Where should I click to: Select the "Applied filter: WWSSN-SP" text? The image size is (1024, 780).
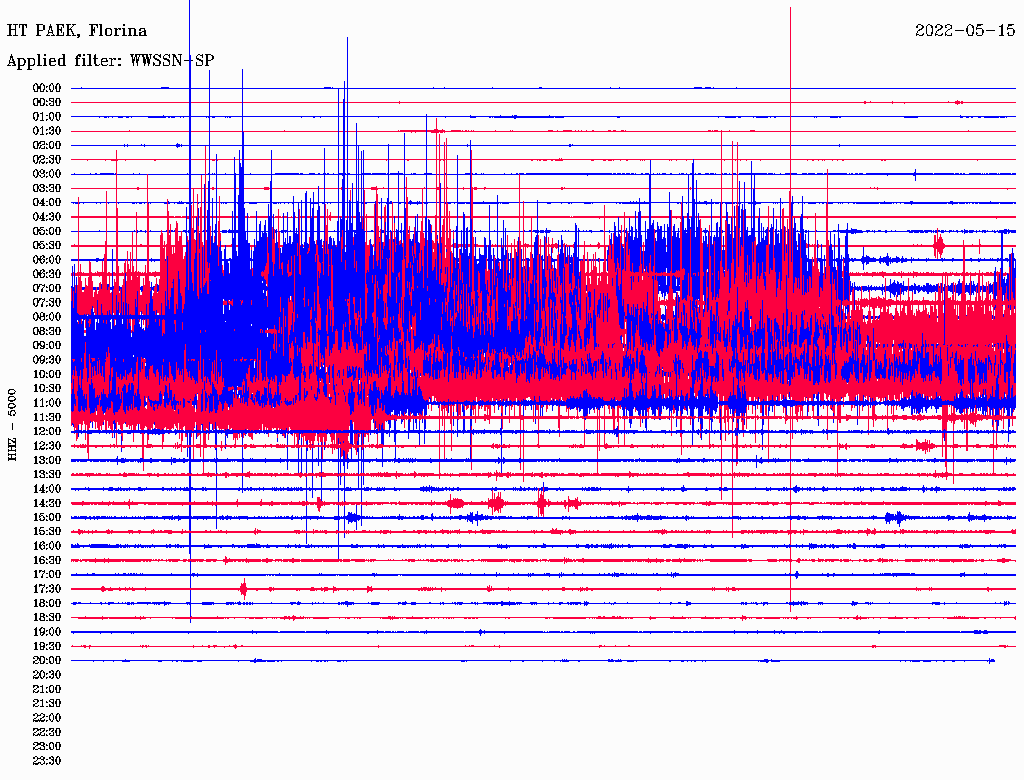110,61
